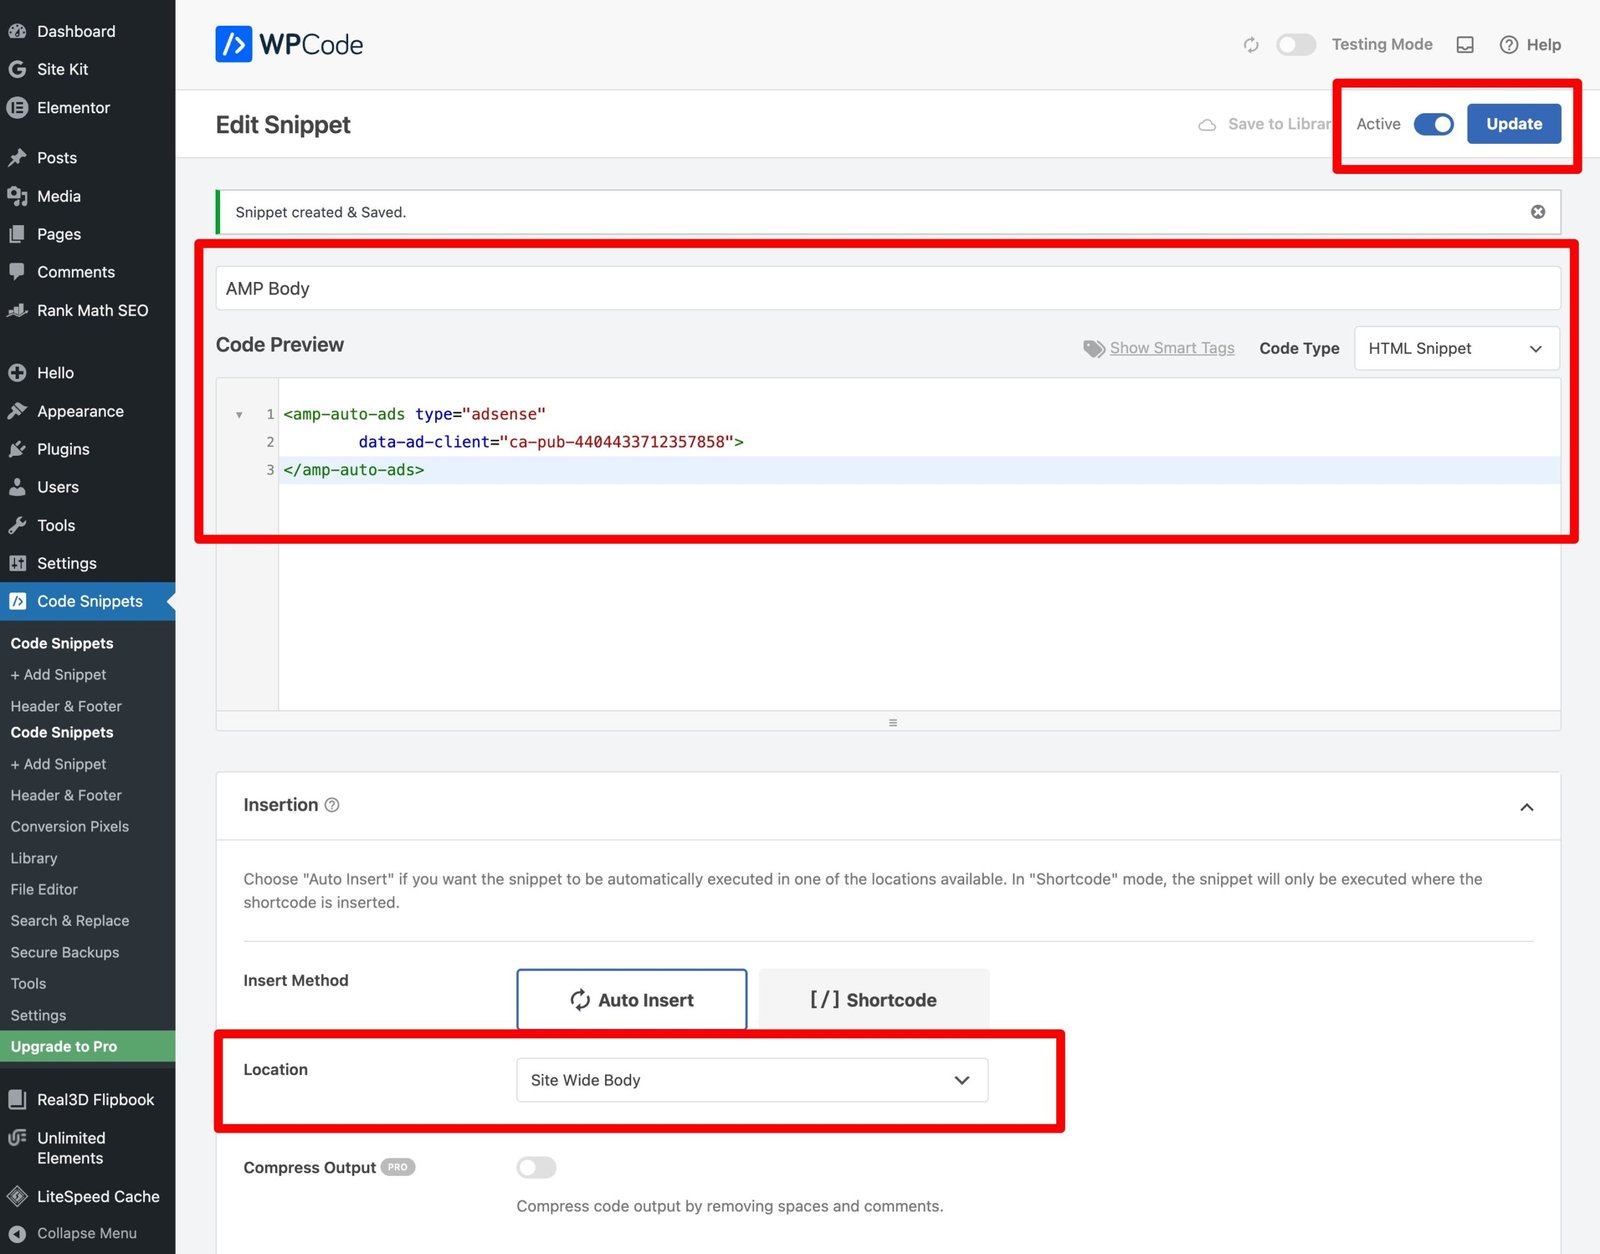This screenshot has width=1600, height=1254.
Task: Open the Code Type dropdown
Action: 1455,348
